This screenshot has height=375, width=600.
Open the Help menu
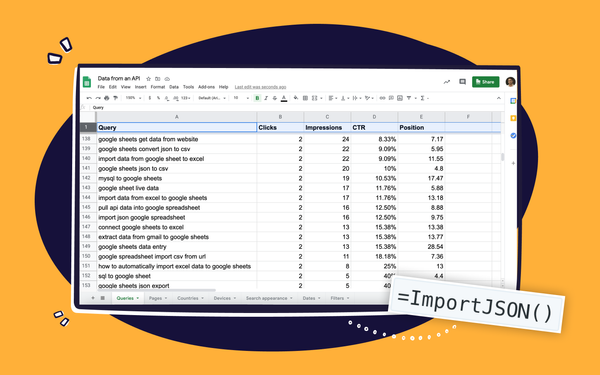point(223,87)
